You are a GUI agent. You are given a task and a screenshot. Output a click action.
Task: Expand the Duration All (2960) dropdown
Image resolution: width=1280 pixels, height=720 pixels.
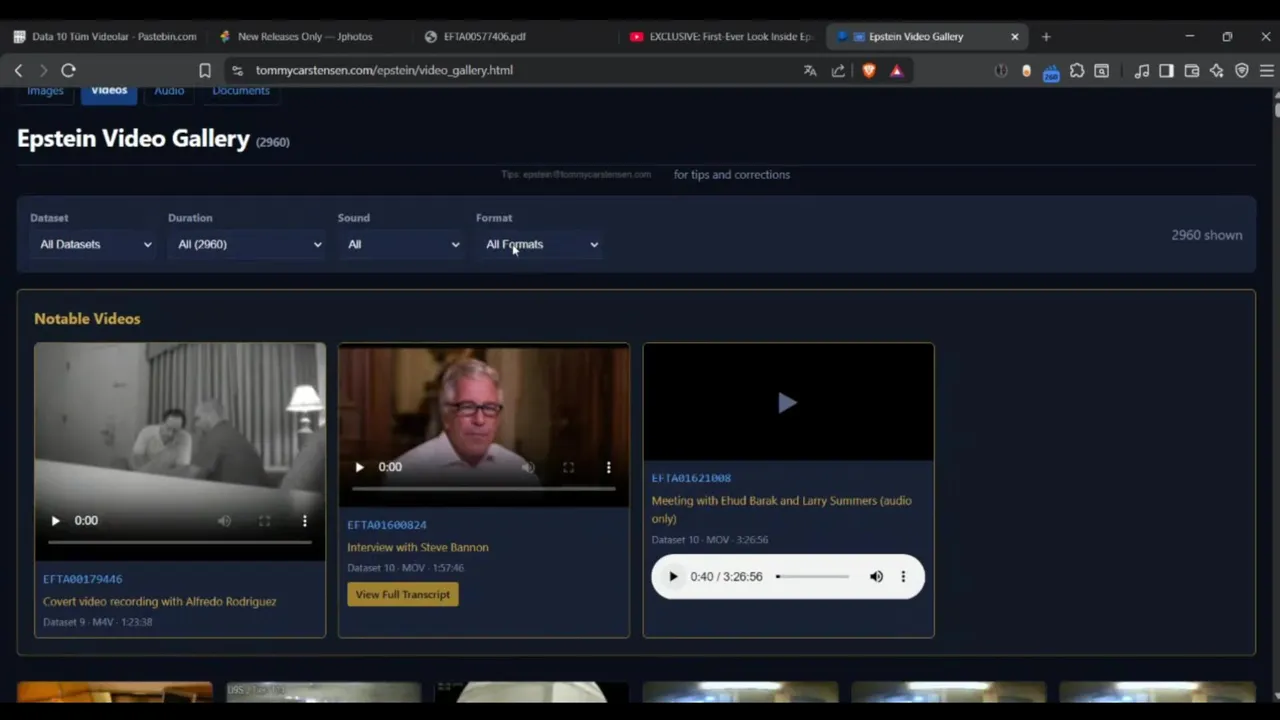coord(249,244)
